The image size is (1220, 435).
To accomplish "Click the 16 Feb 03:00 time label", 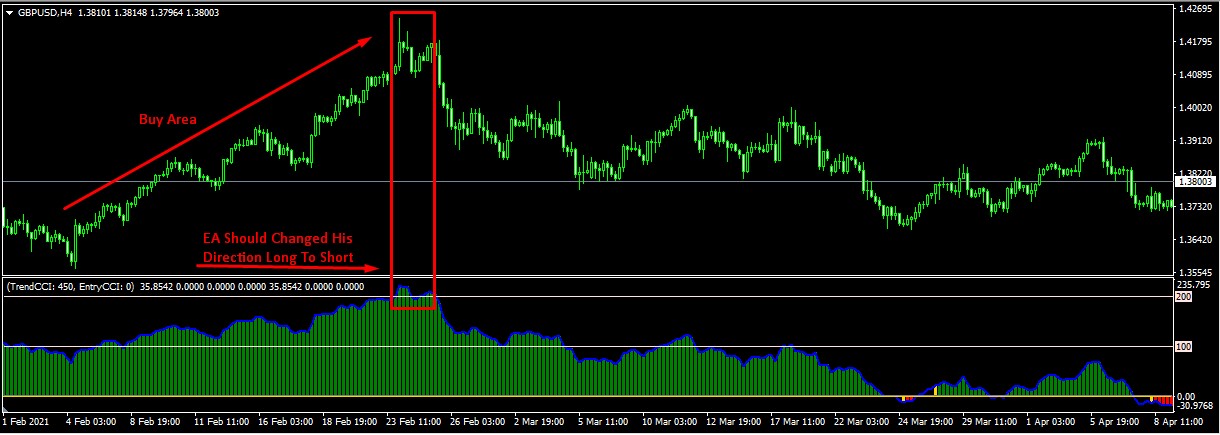I will click(x=288, y=424).
